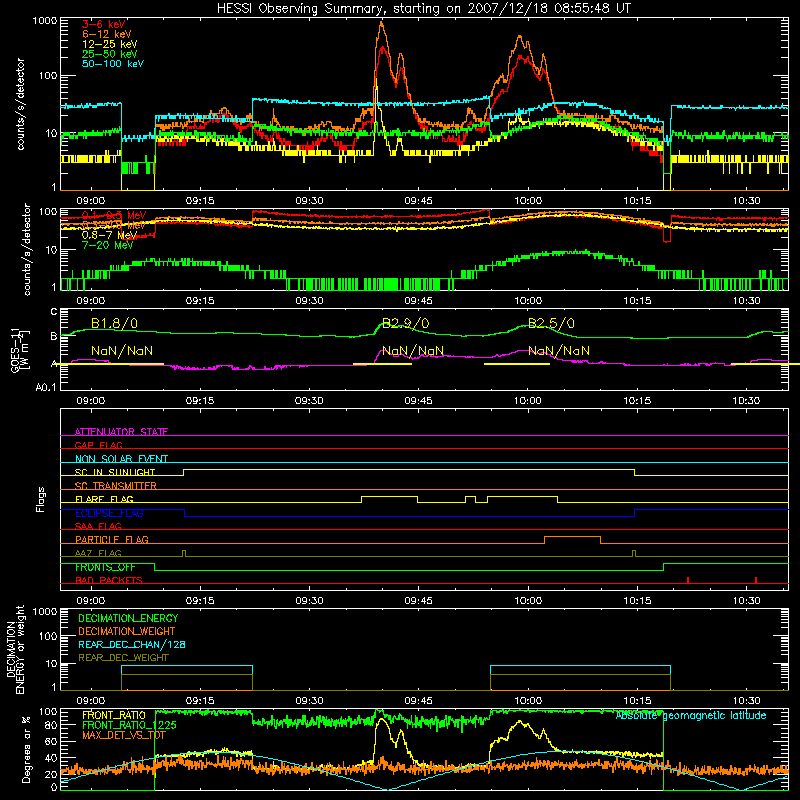Click the DECIMATION_WEIGHT legend entry
Screen dimensions: 800x800
click(127, 632)
